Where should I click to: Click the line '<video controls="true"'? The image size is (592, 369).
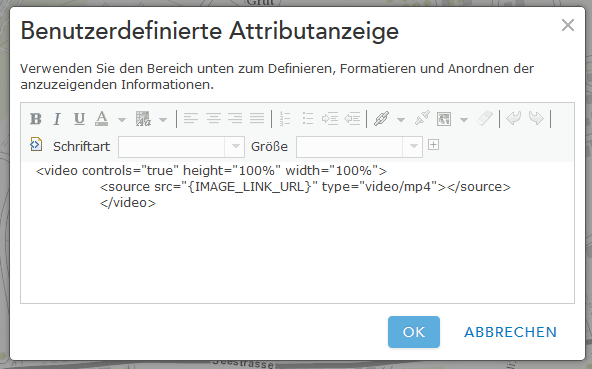(211, 171)
